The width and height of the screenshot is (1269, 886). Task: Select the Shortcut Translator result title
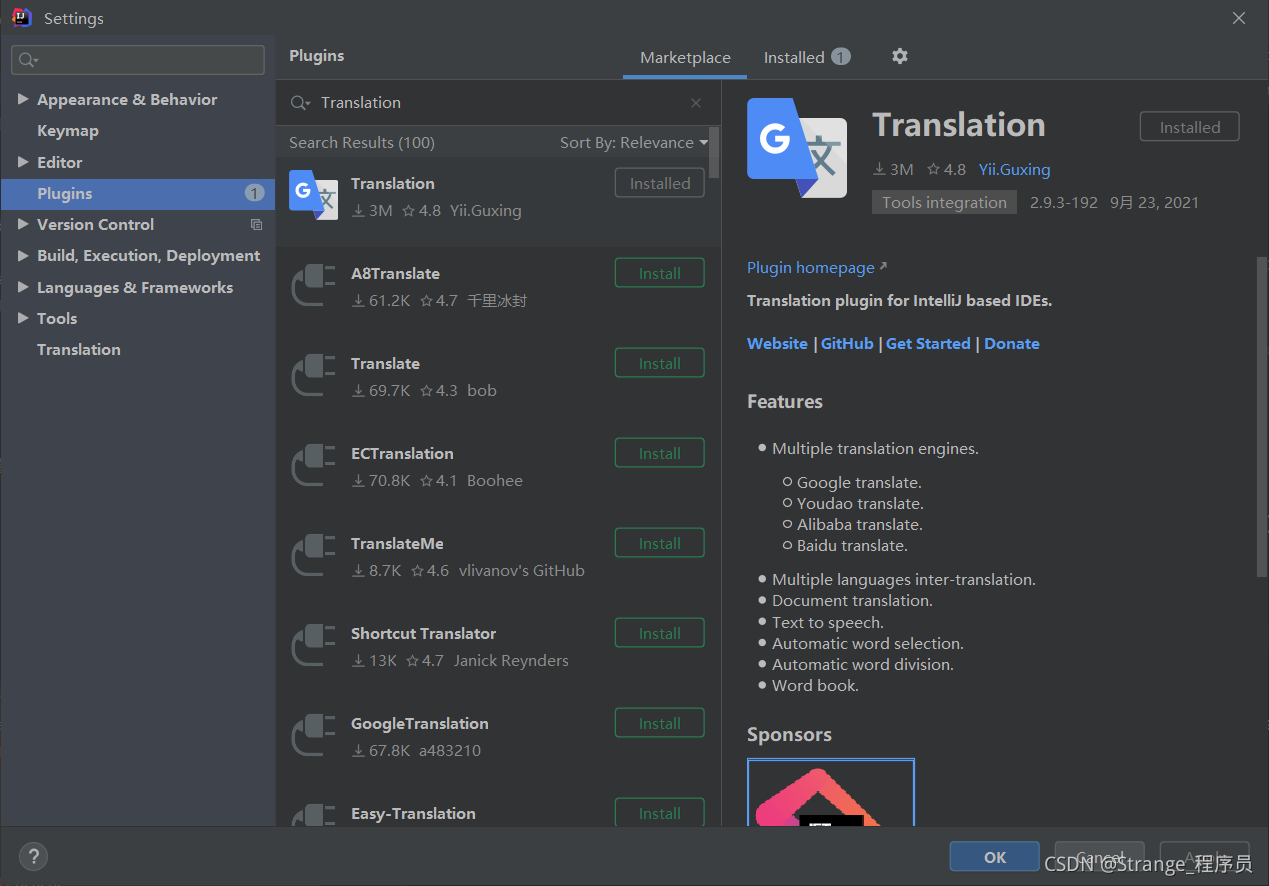pos(423,634)
